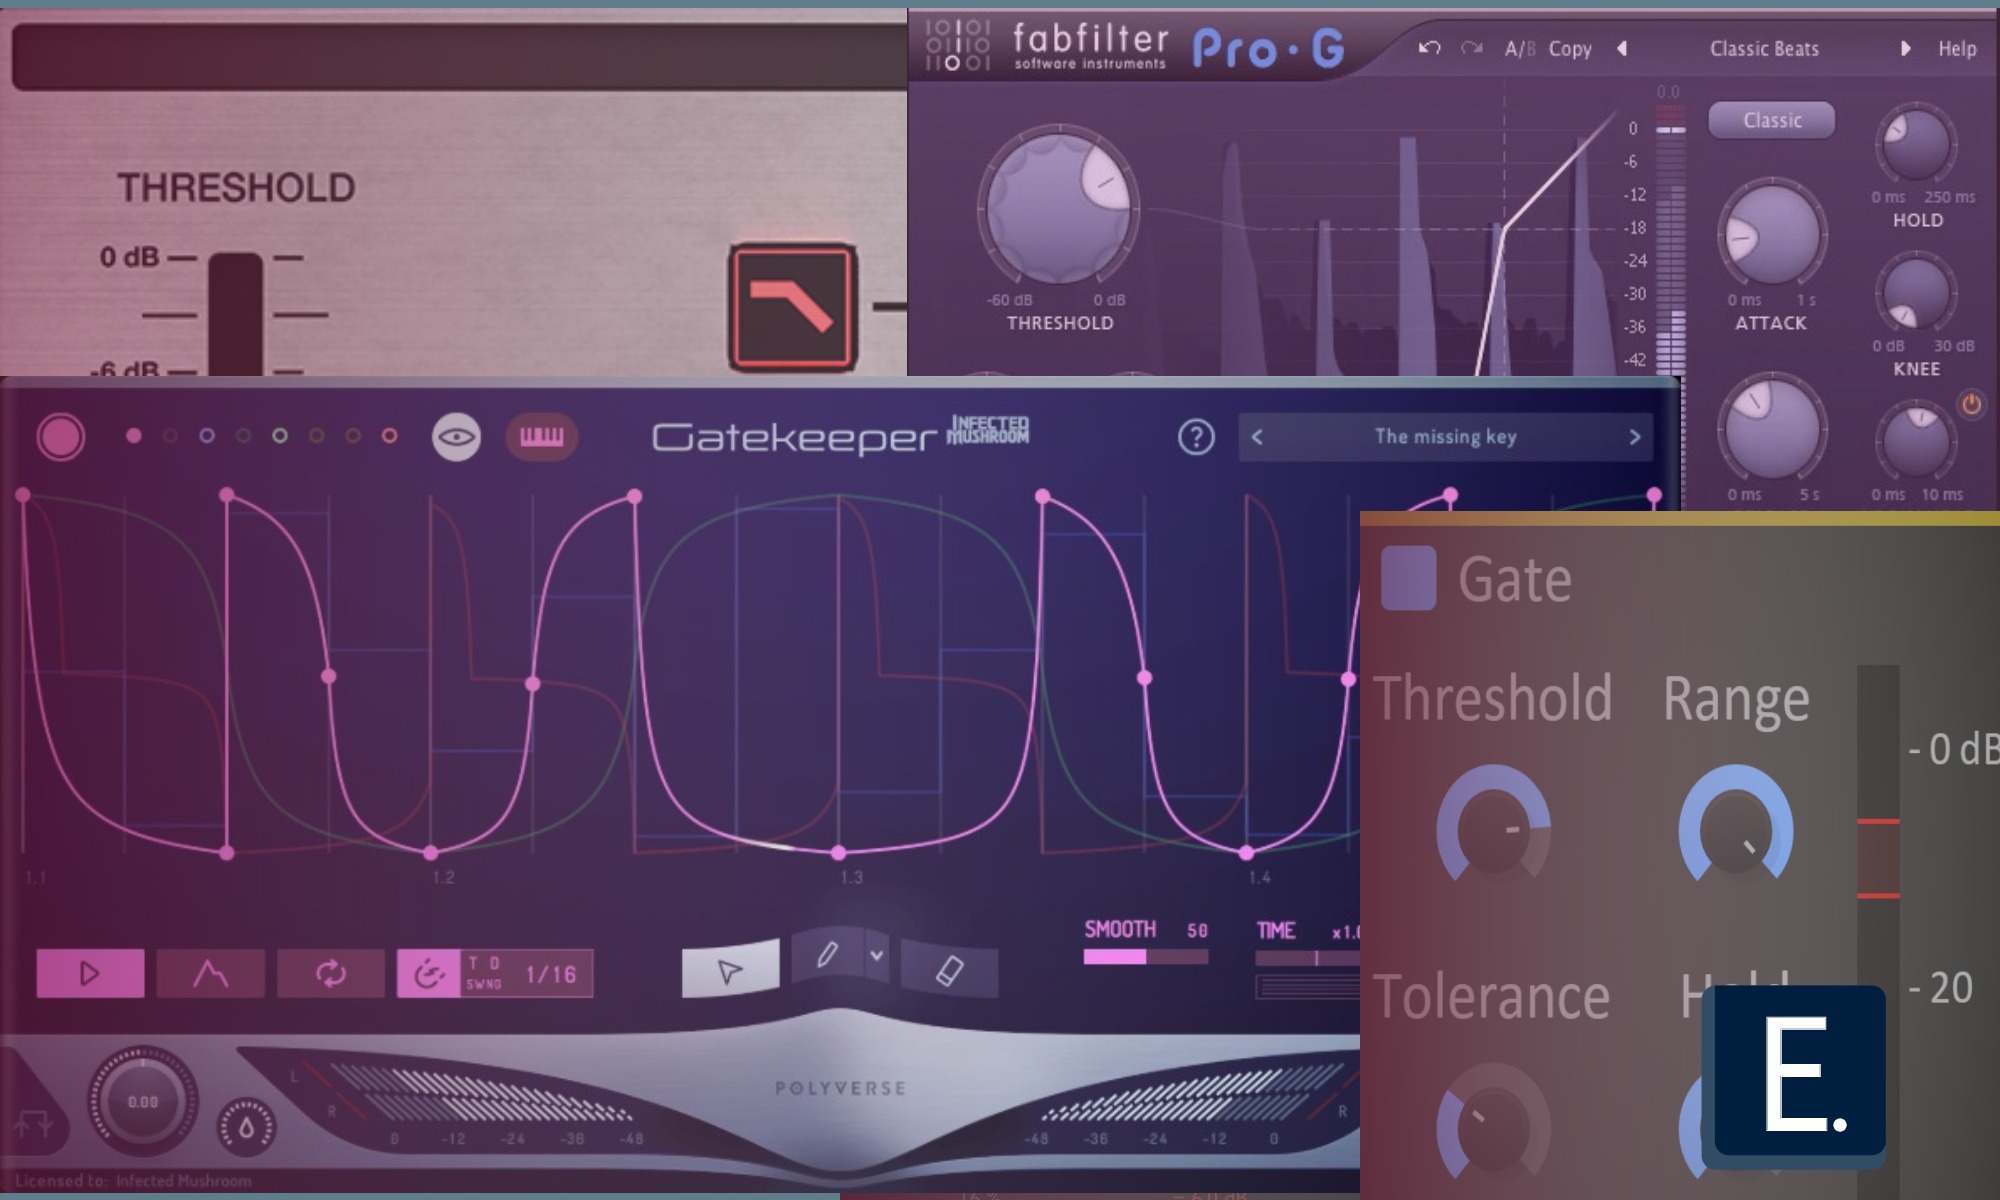
Task: Click the droplet knob in Gatekeeper
Action: coord(246,1128)
